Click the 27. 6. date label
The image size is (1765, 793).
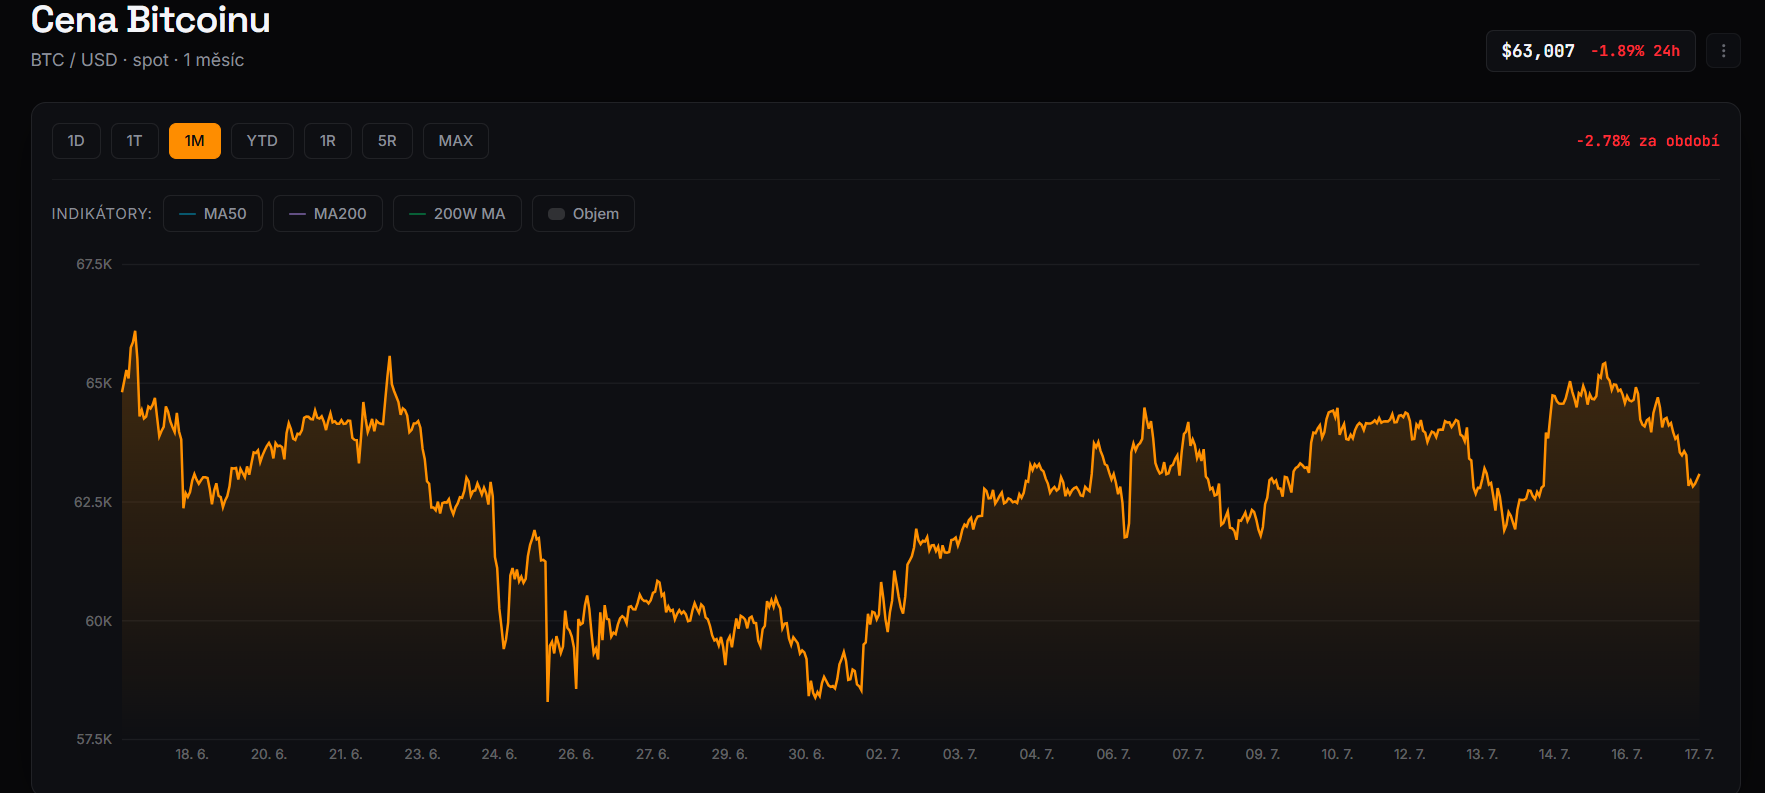click(x=653, y=754)
